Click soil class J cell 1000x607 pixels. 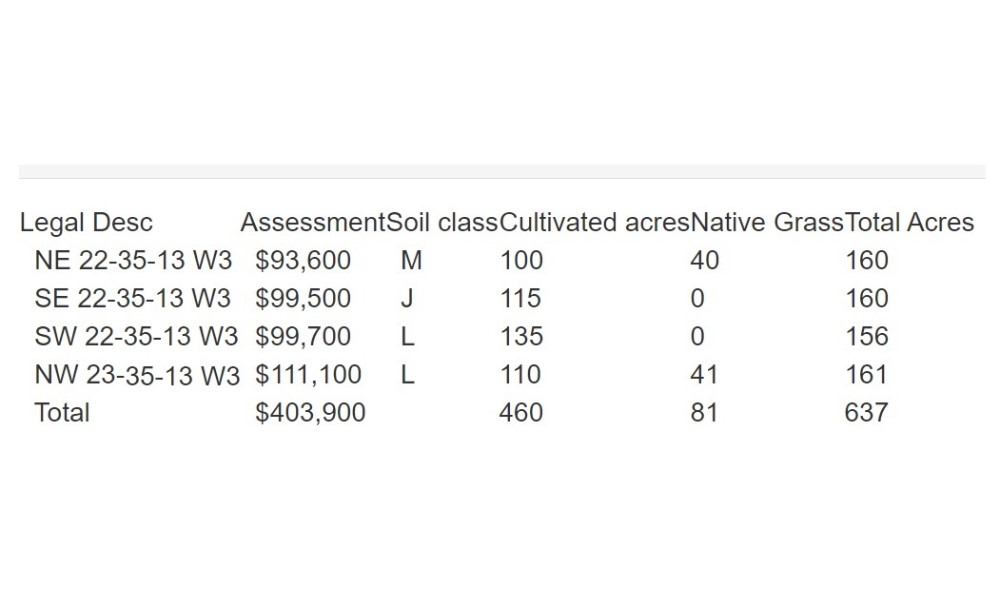[x=407, y=298]
